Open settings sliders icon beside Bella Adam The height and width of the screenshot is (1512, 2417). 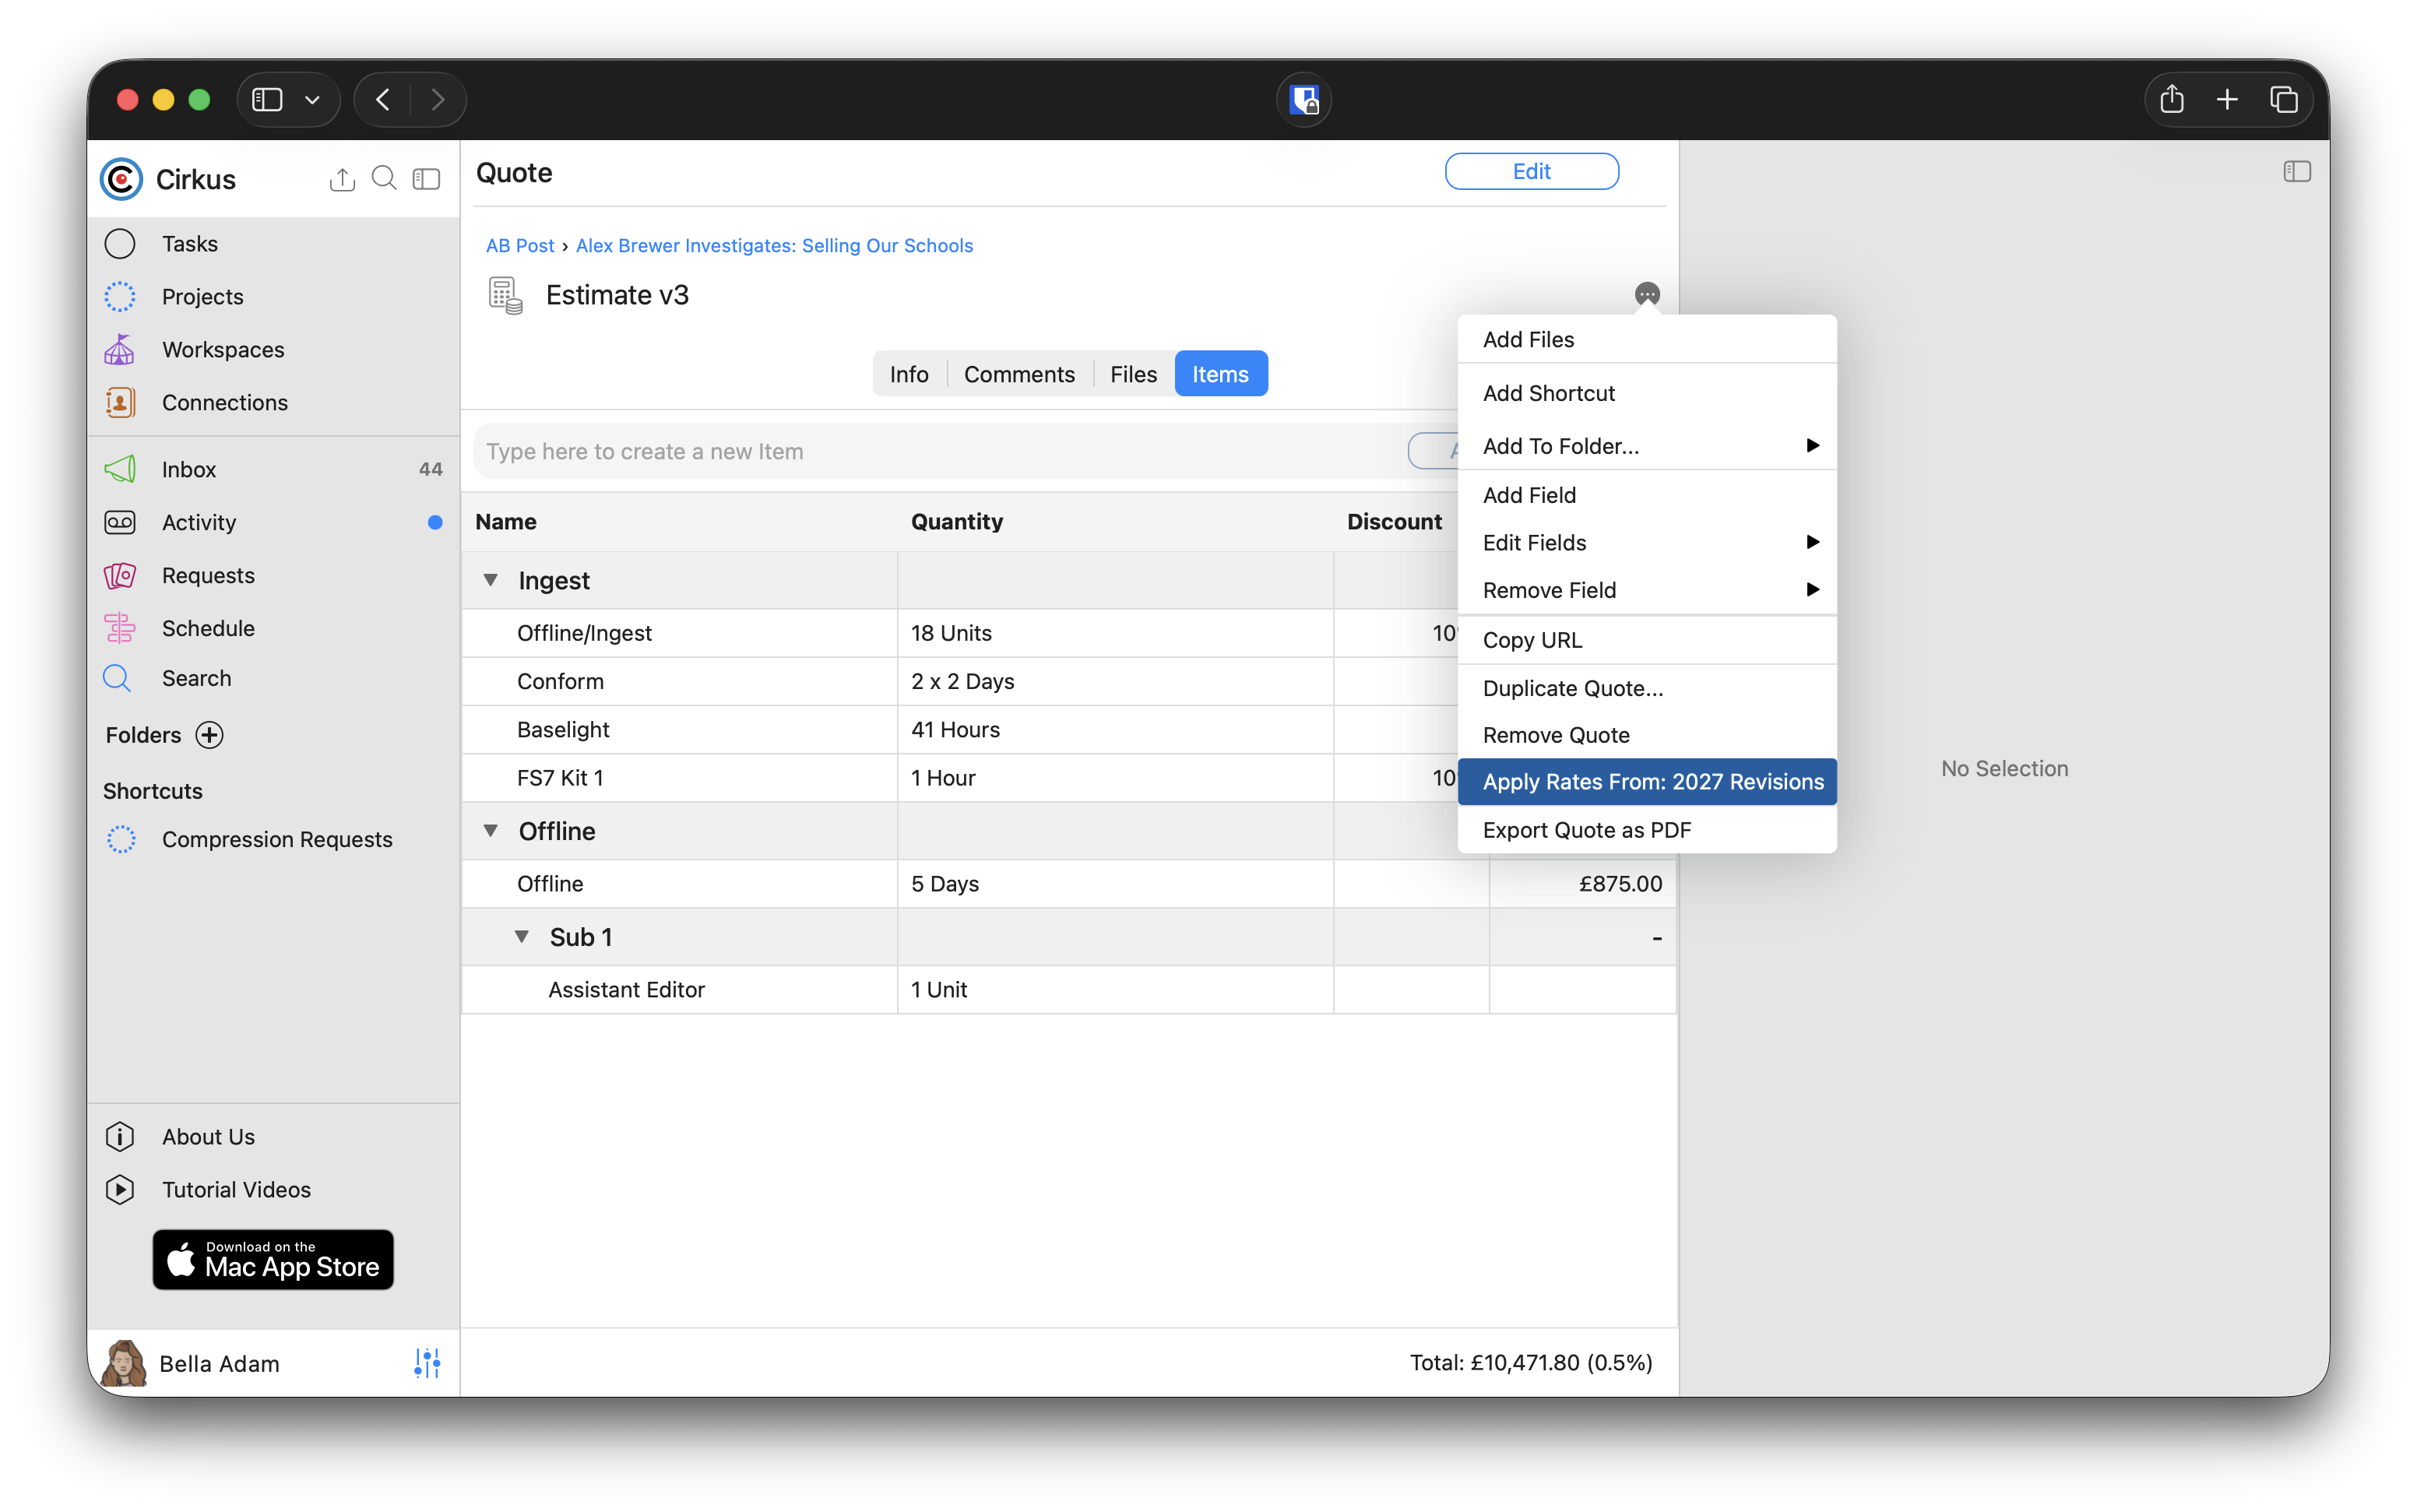pos(427,1363)
